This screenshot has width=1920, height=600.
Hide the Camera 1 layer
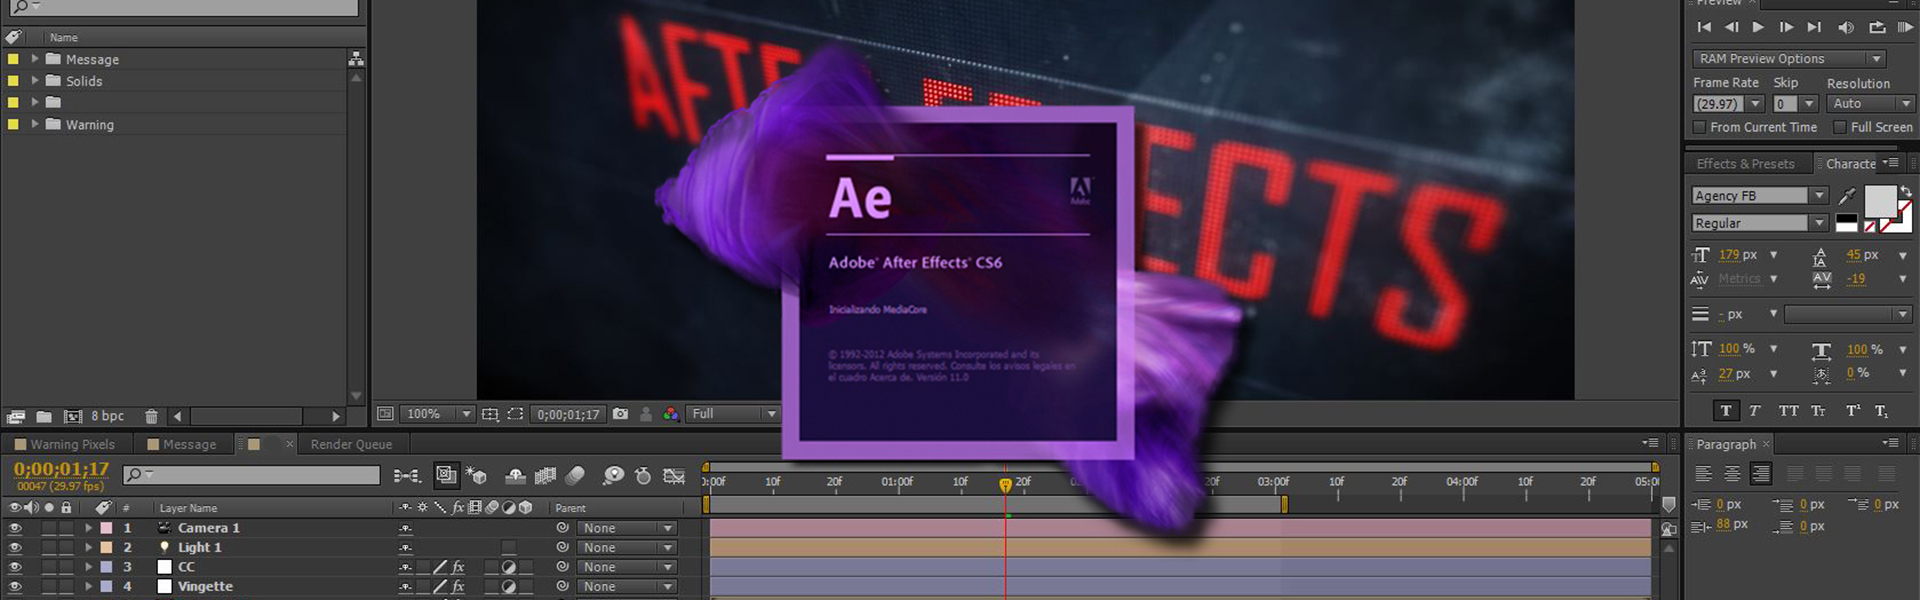(x=15, y=528)
